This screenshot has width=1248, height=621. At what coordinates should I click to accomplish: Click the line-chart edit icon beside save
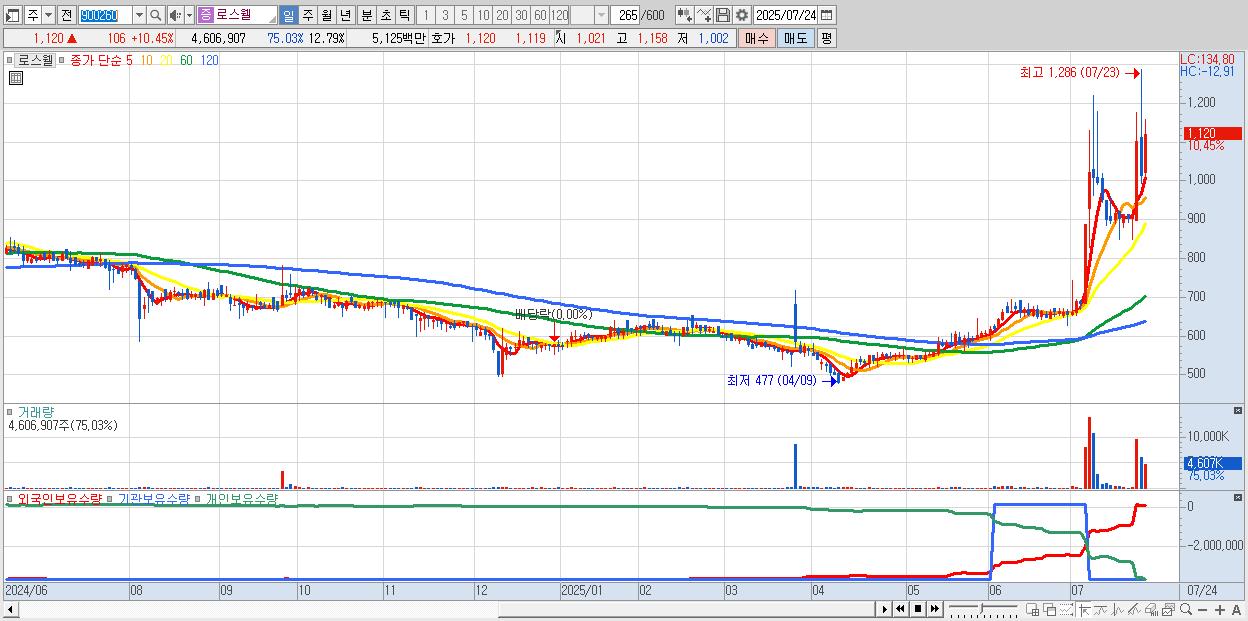(703, 15)
